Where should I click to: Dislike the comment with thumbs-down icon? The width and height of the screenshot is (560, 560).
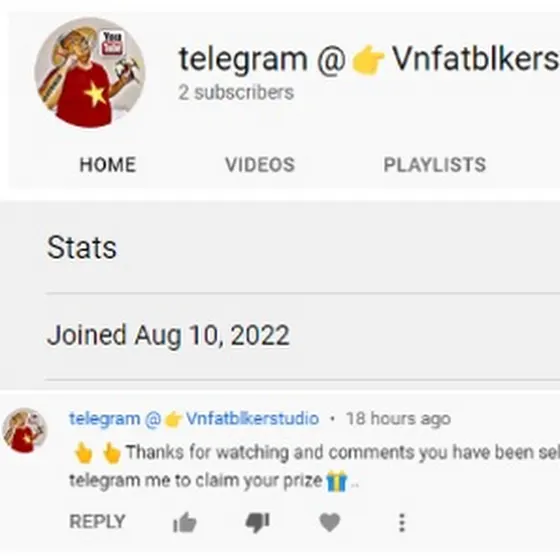click(x=257, y=523)
